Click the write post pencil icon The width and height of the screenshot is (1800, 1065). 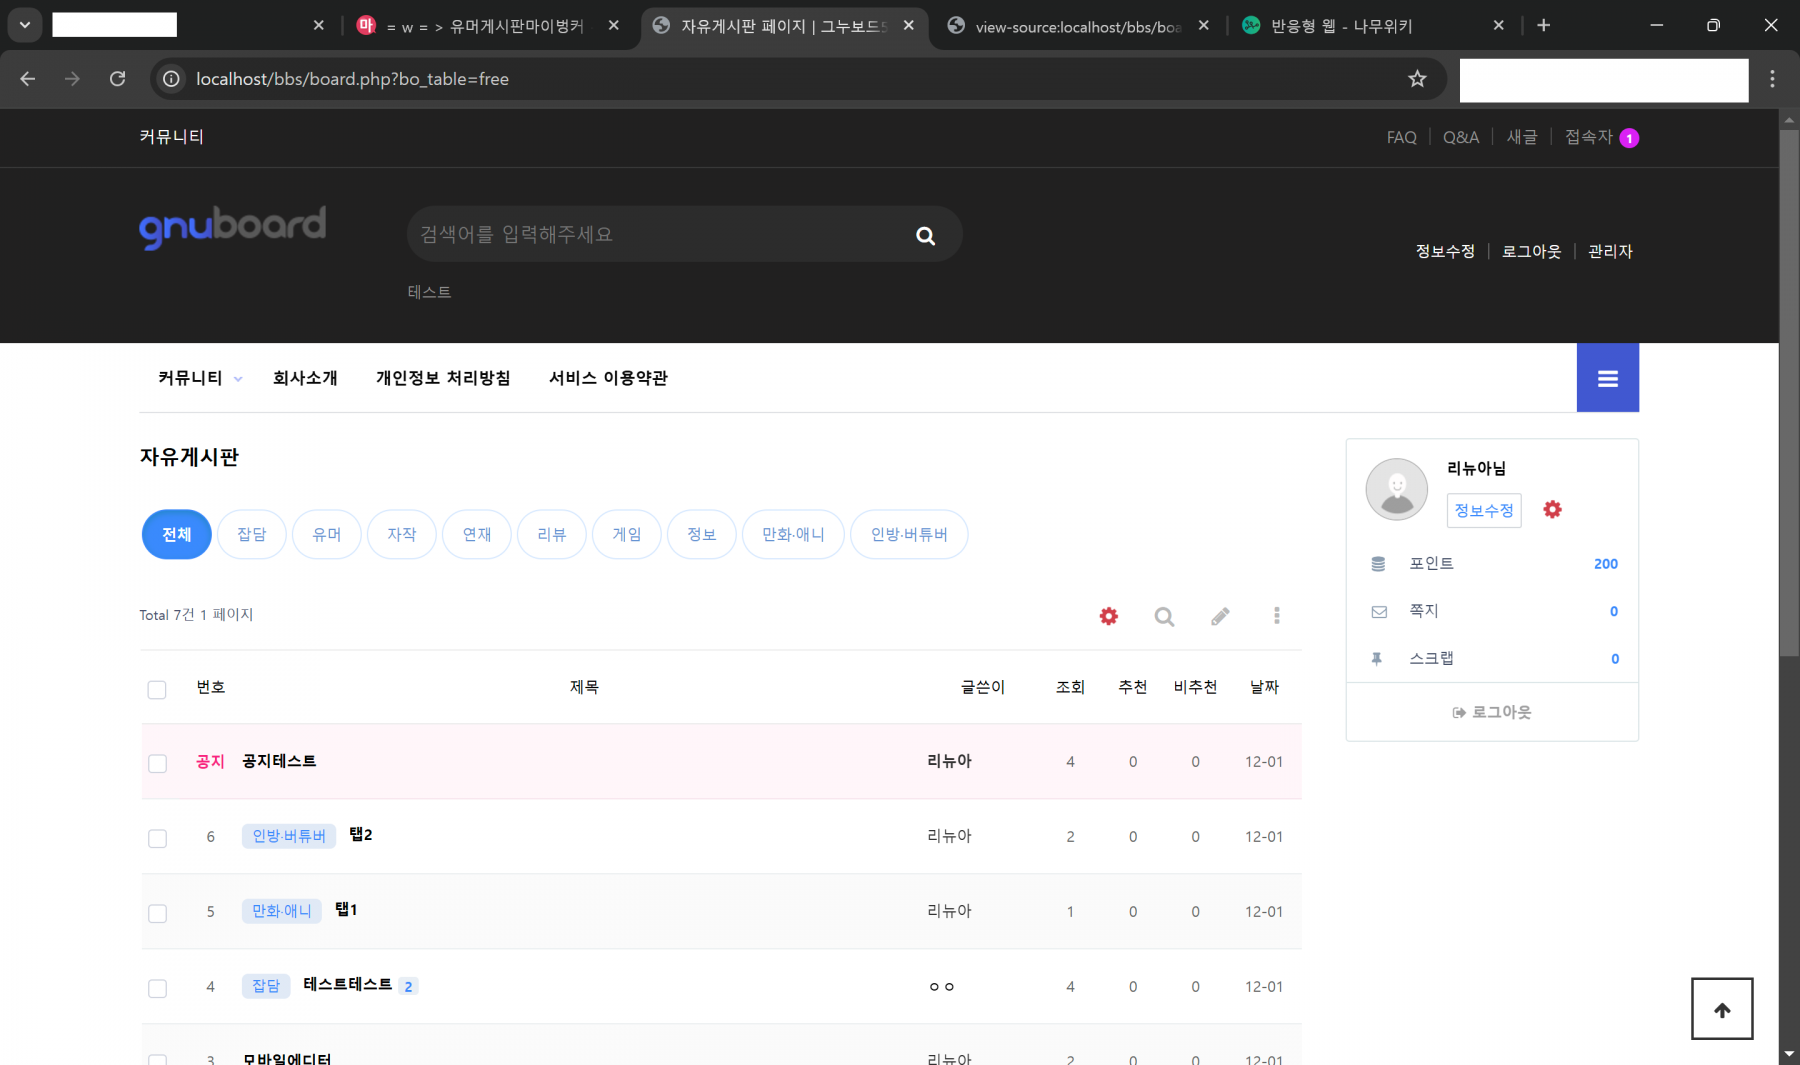(x=1220, y=616)
